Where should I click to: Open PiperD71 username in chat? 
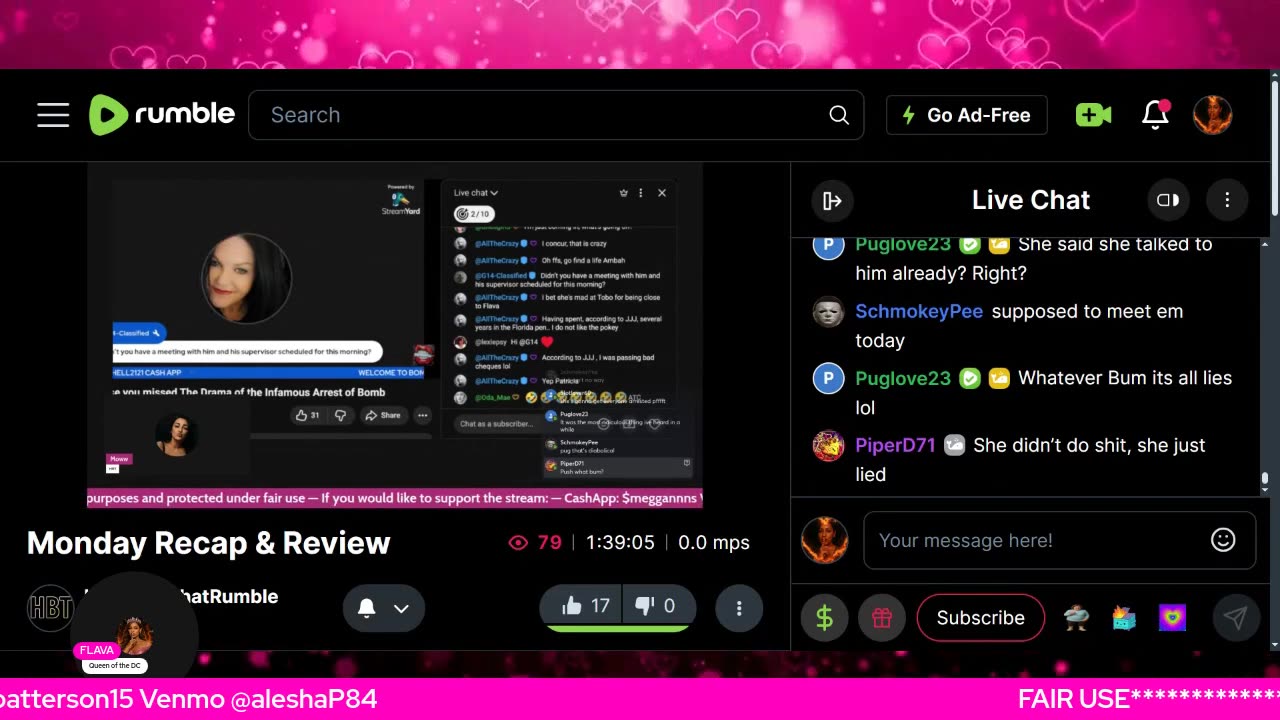pos(895,445)
